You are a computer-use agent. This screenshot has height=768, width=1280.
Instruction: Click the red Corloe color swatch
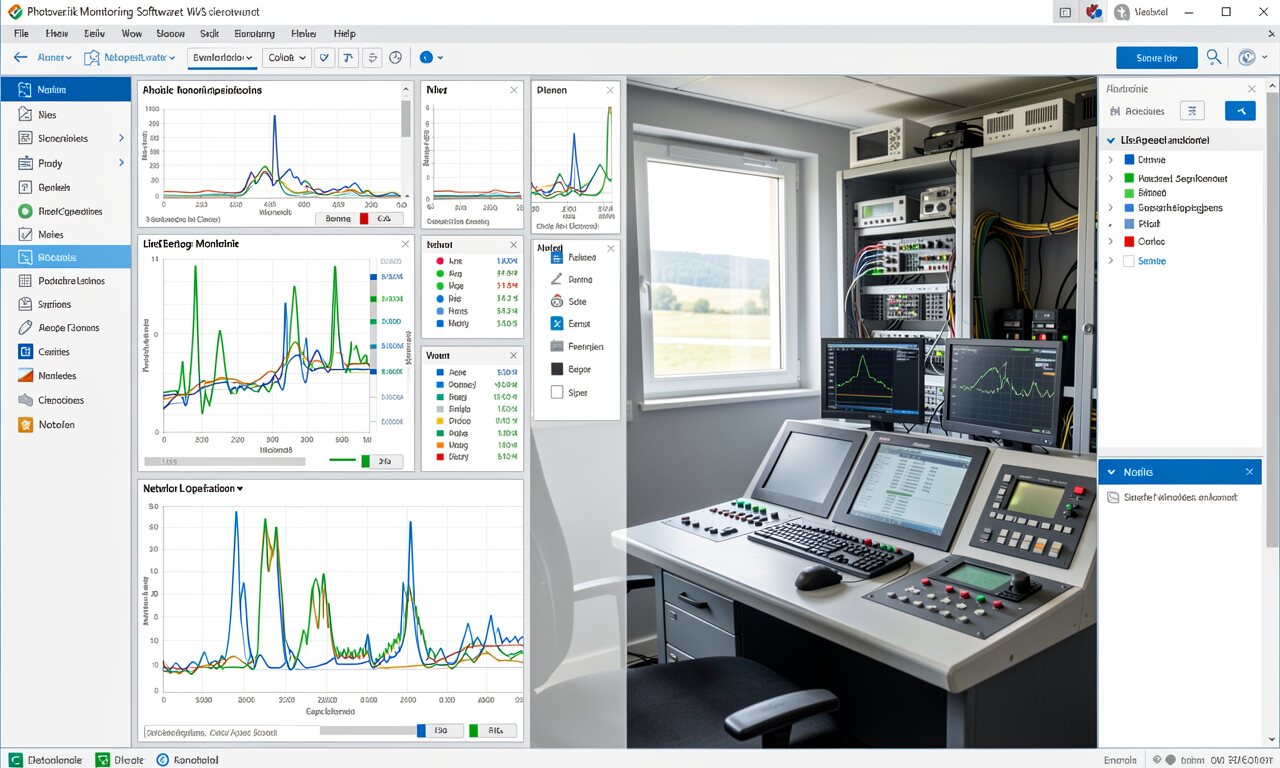pyautogui.click(x=1129, y=241)
